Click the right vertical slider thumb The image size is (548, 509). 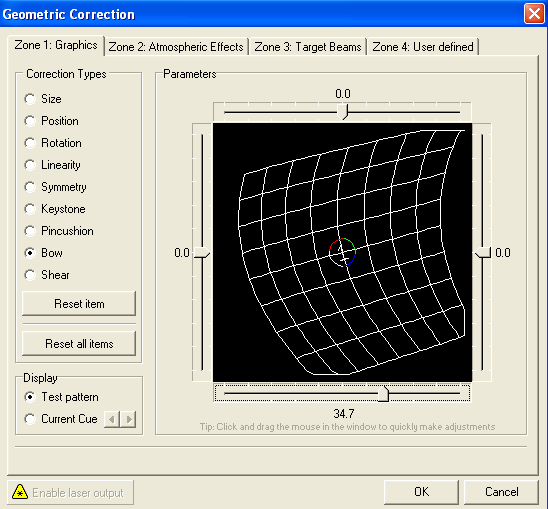[x=483, y=252]
